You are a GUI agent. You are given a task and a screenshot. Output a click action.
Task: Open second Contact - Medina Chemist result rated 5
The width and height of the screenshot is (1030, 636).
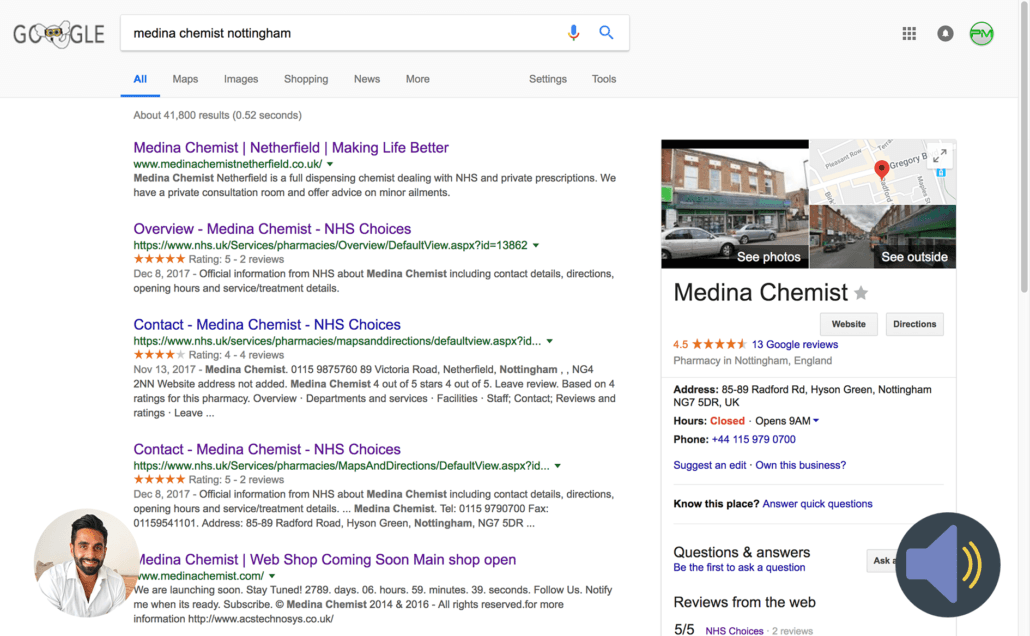pos(267,449)
